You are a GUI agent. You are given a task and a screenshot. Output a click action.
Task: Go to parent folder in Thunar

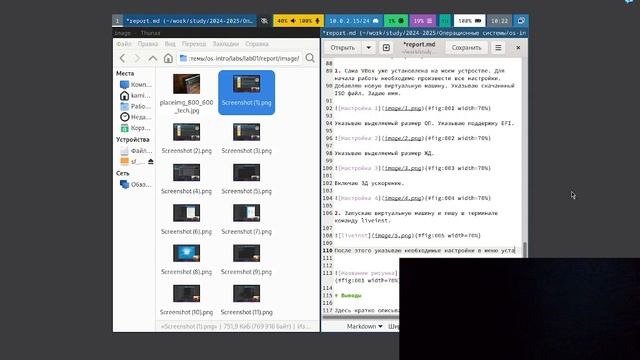(153, 58)
